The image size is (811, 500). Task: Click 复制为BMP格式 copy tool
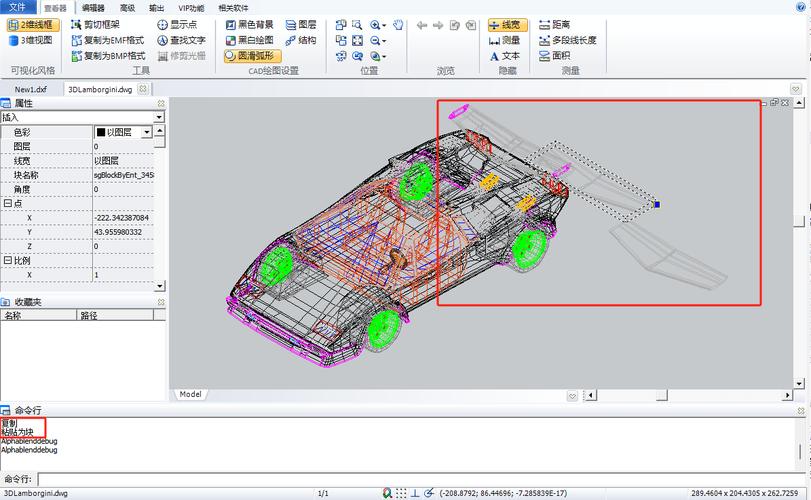click(108, 56)
